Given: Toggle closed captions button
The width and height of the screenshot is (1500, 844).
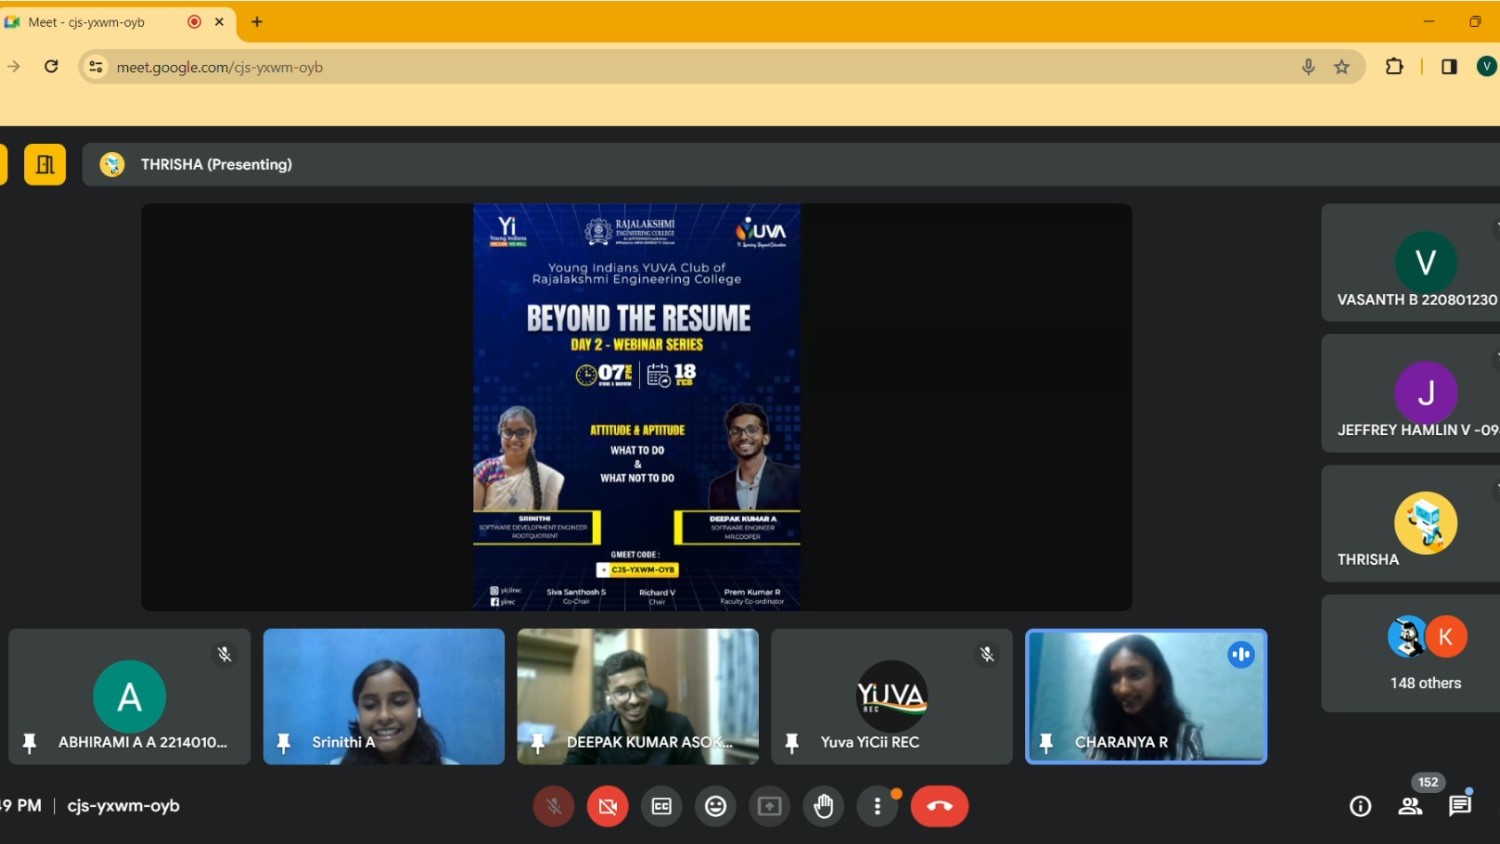Looking at the screenshot, I should tap(662, 806).
